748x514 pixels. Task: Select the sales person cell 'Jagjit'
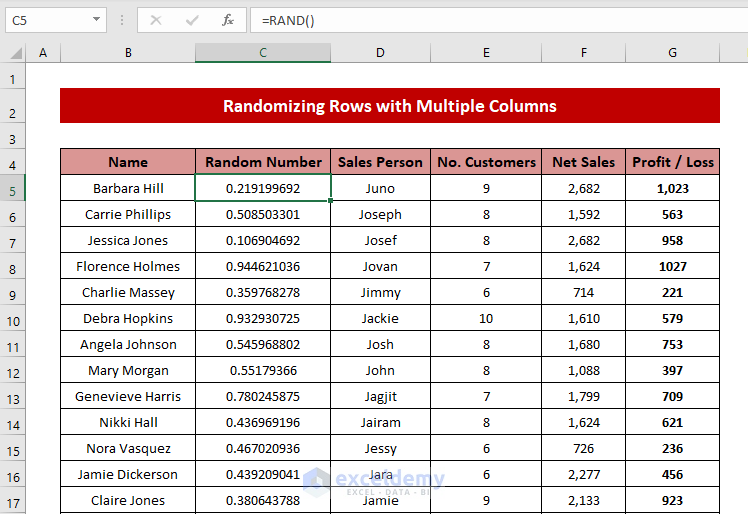coord(380,396)
